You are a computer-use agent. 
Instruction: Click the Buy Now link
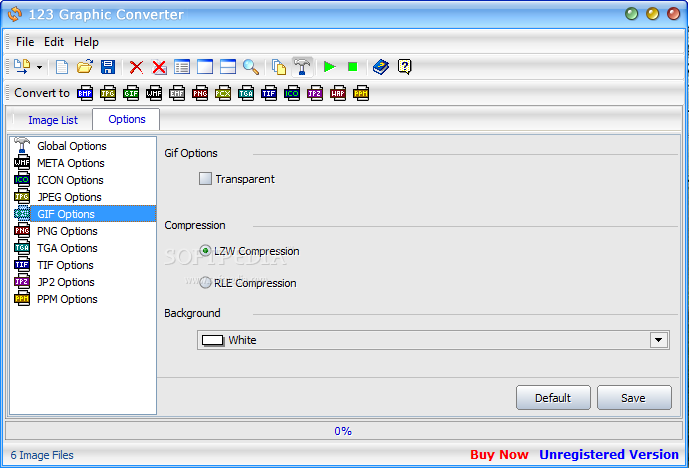point(499,454)
